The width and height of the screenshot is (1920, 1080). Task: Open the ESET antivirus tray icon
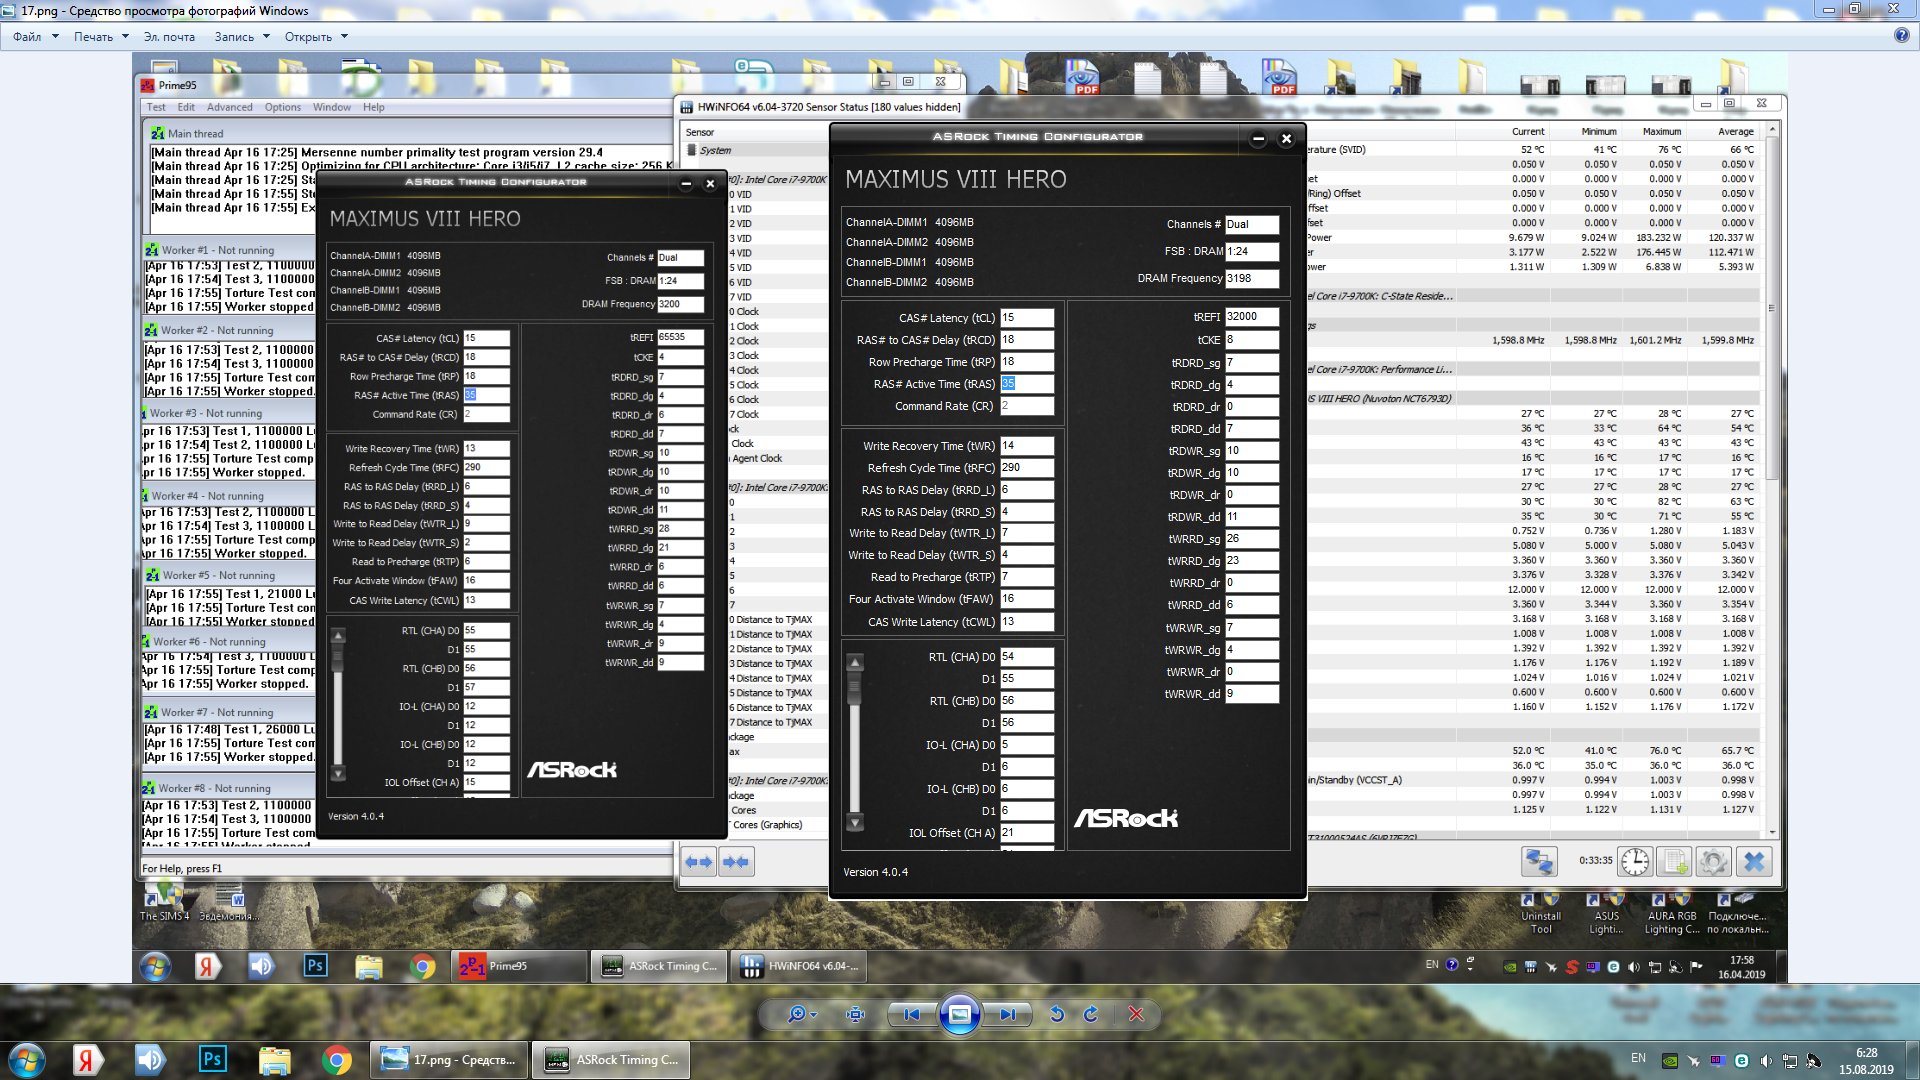[1741, 1061]
